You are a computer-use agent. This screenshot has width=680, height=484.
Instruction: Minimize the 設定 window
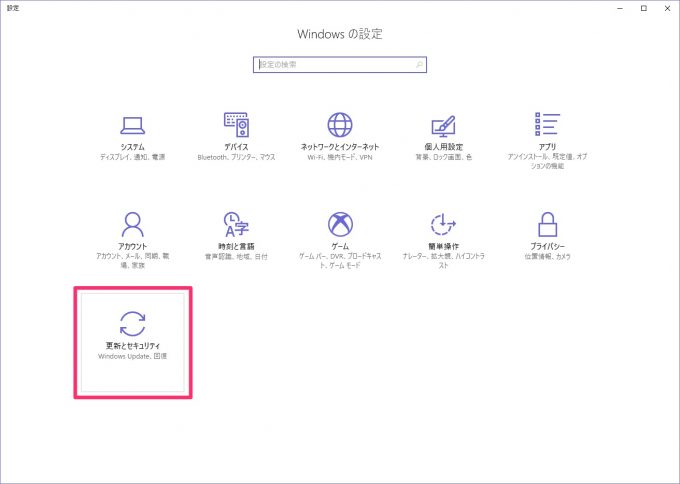[620, 8]
